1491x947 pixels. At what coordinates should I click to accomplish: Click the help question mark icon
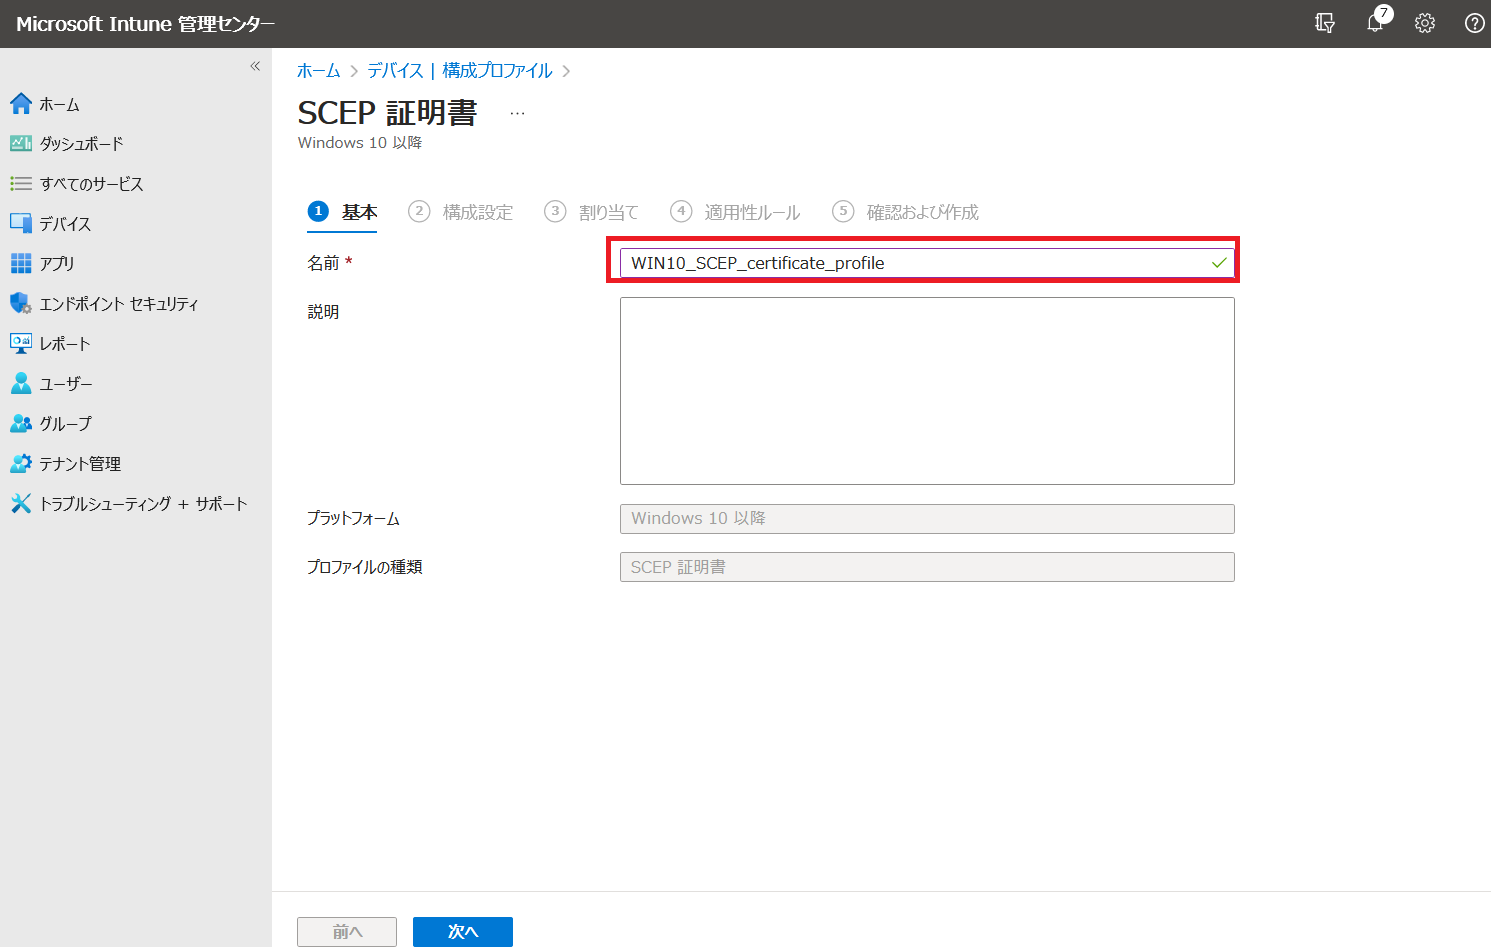[x=1474, y=23]
